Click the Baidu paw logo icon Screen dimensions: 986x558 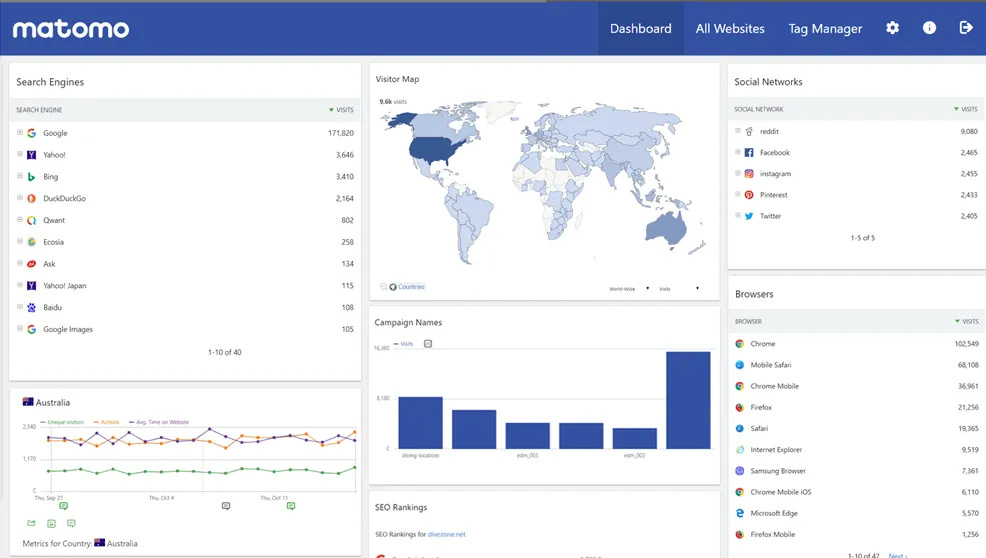click(x=31, y=308)
